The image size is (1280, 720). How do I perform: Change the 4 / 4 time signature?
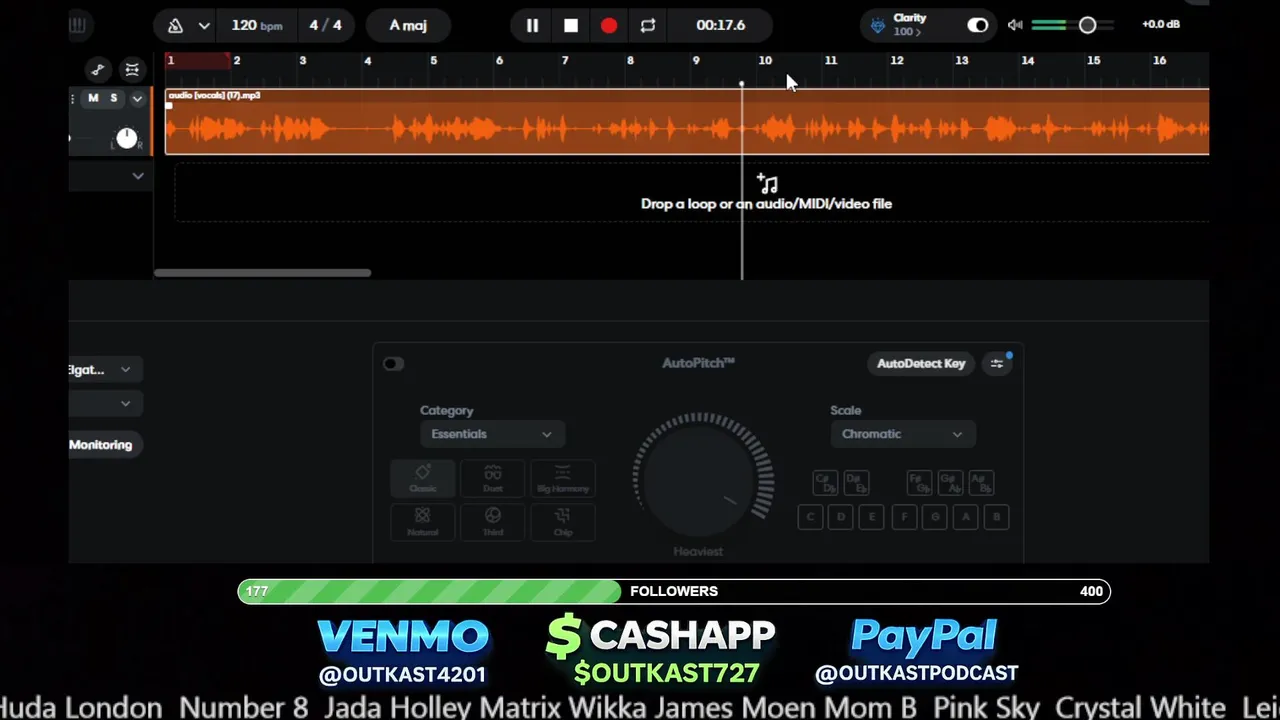[325, 25]
